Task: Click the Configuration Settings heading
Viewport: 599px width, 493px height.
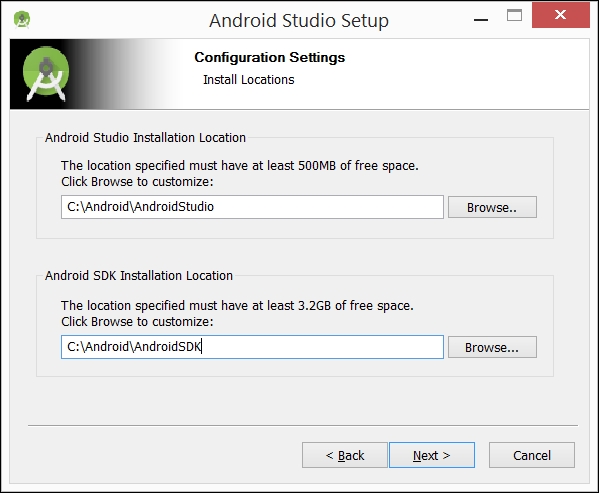Action: pos(270,57)
